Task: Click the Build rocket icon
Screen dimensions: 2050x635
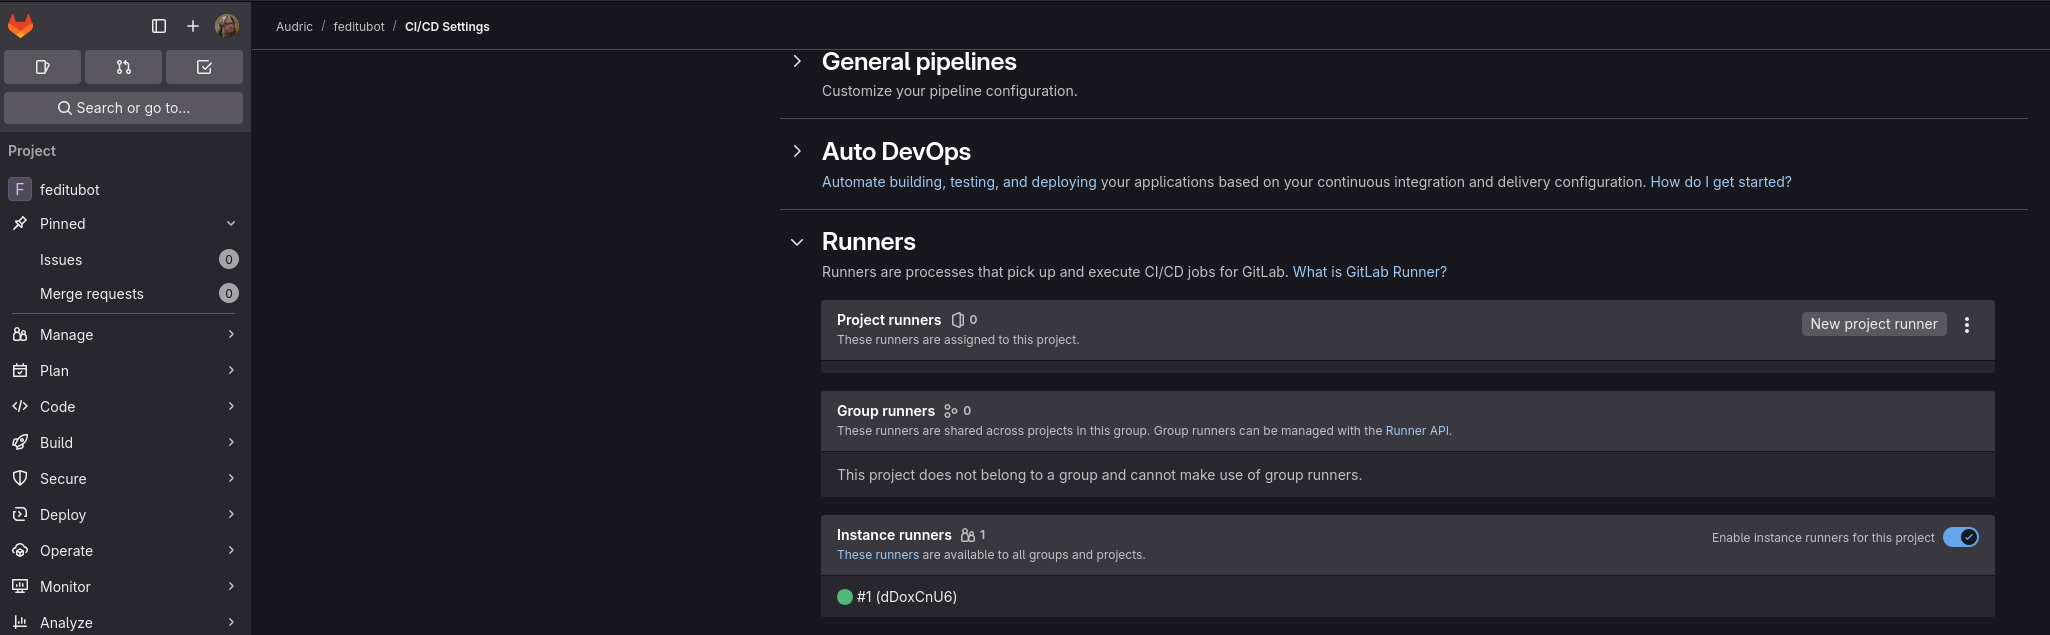Action: 20,443
